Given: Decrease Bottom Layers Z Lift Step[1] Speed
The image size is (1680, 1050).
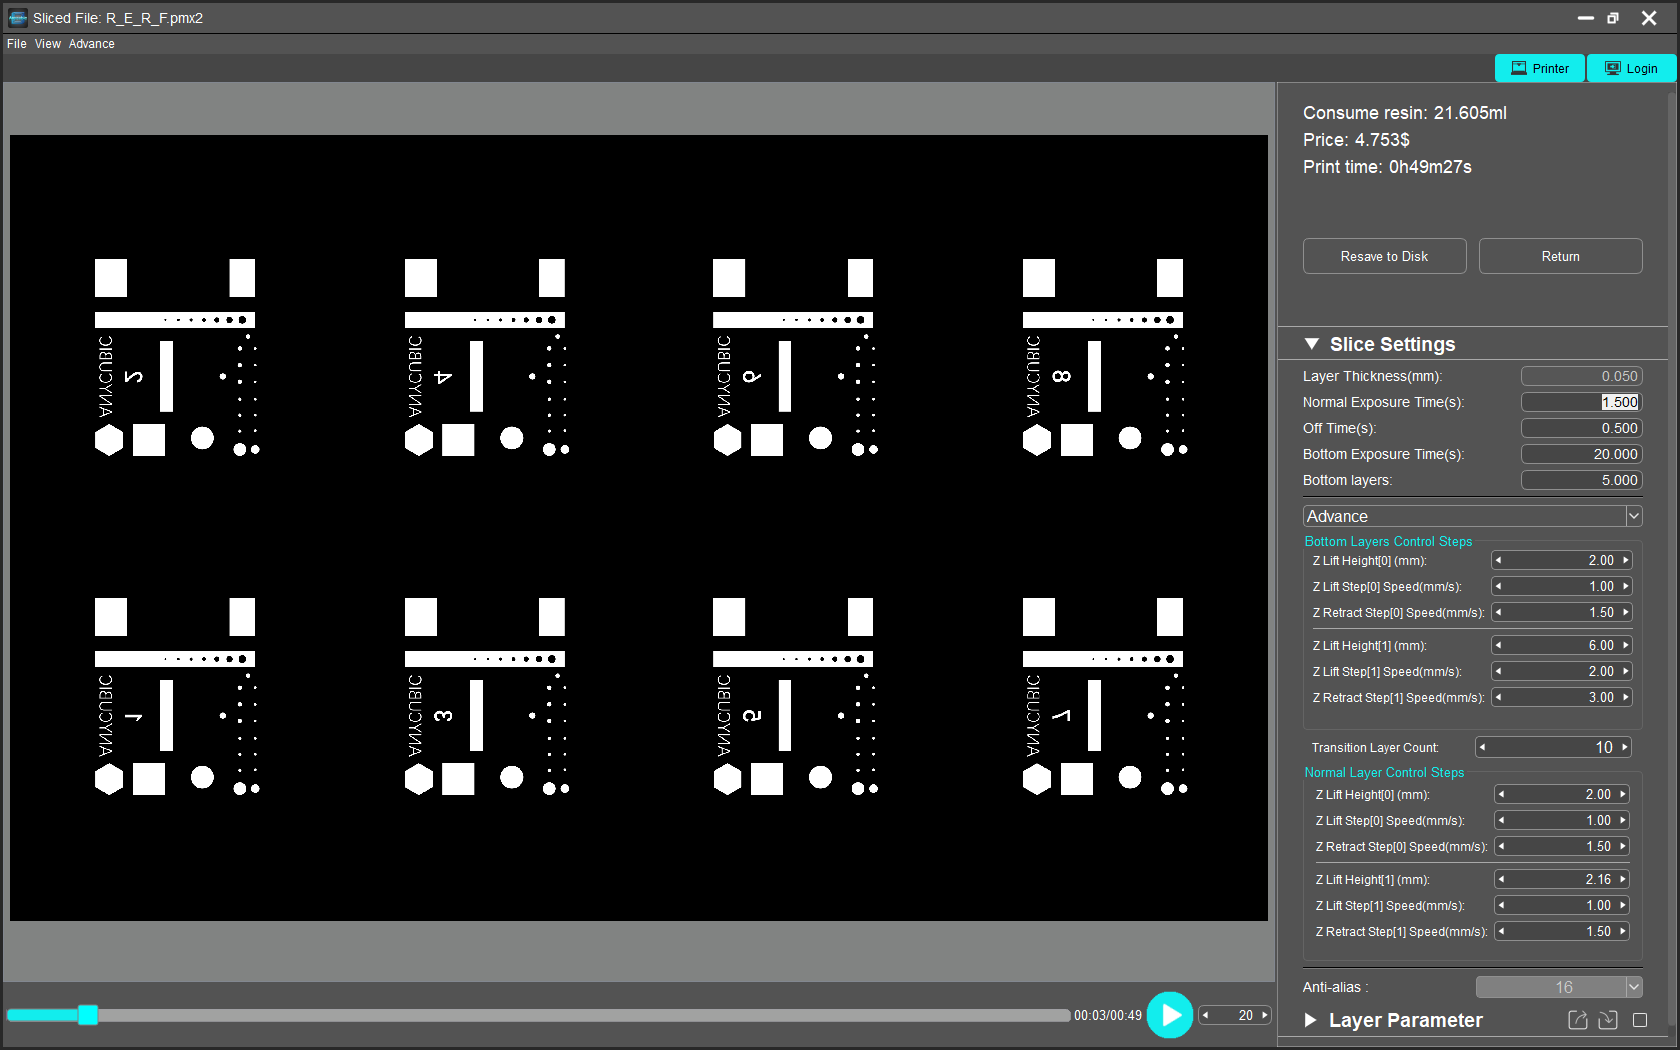Looking at the screenshot, I should click(x=1498, y=671).
